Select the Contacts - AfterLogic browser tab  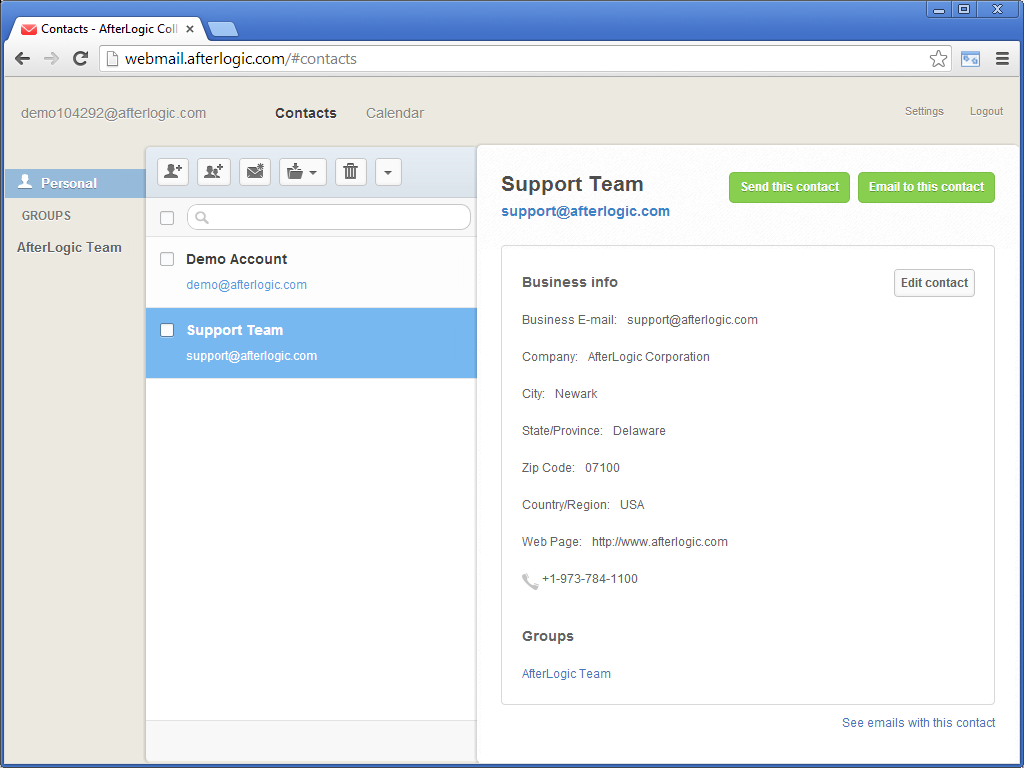pyautogui.click(x=108, y=29)
